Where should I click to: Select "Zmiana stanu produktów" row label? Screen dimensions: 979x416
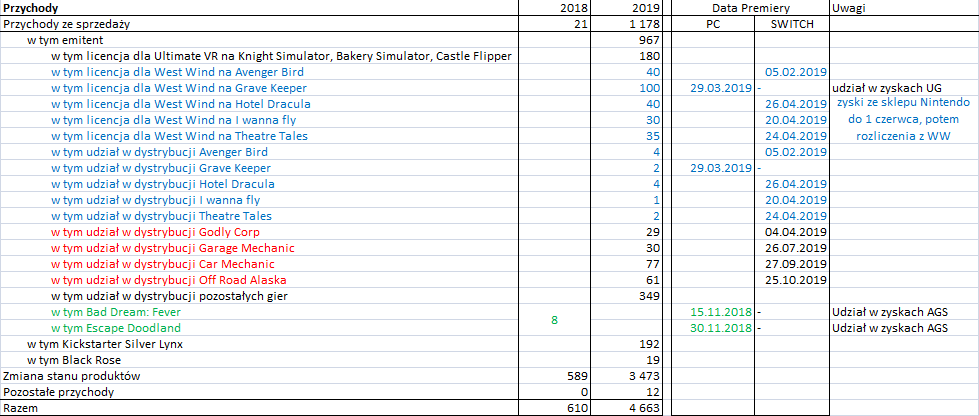pos(72,376)
